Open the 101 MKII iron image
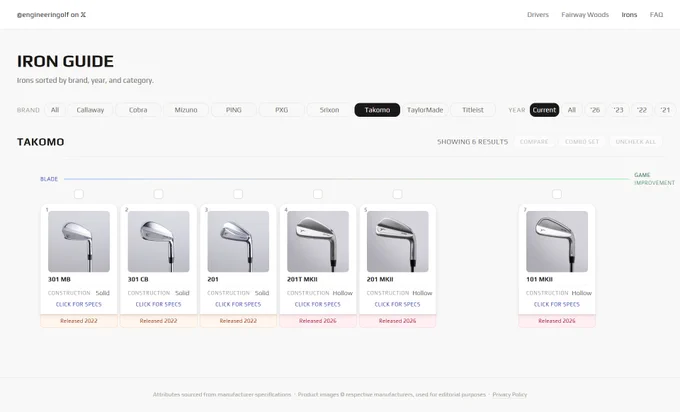Image resolution: width=680 pixels, height=412 pixels. [x=557, y=242]
